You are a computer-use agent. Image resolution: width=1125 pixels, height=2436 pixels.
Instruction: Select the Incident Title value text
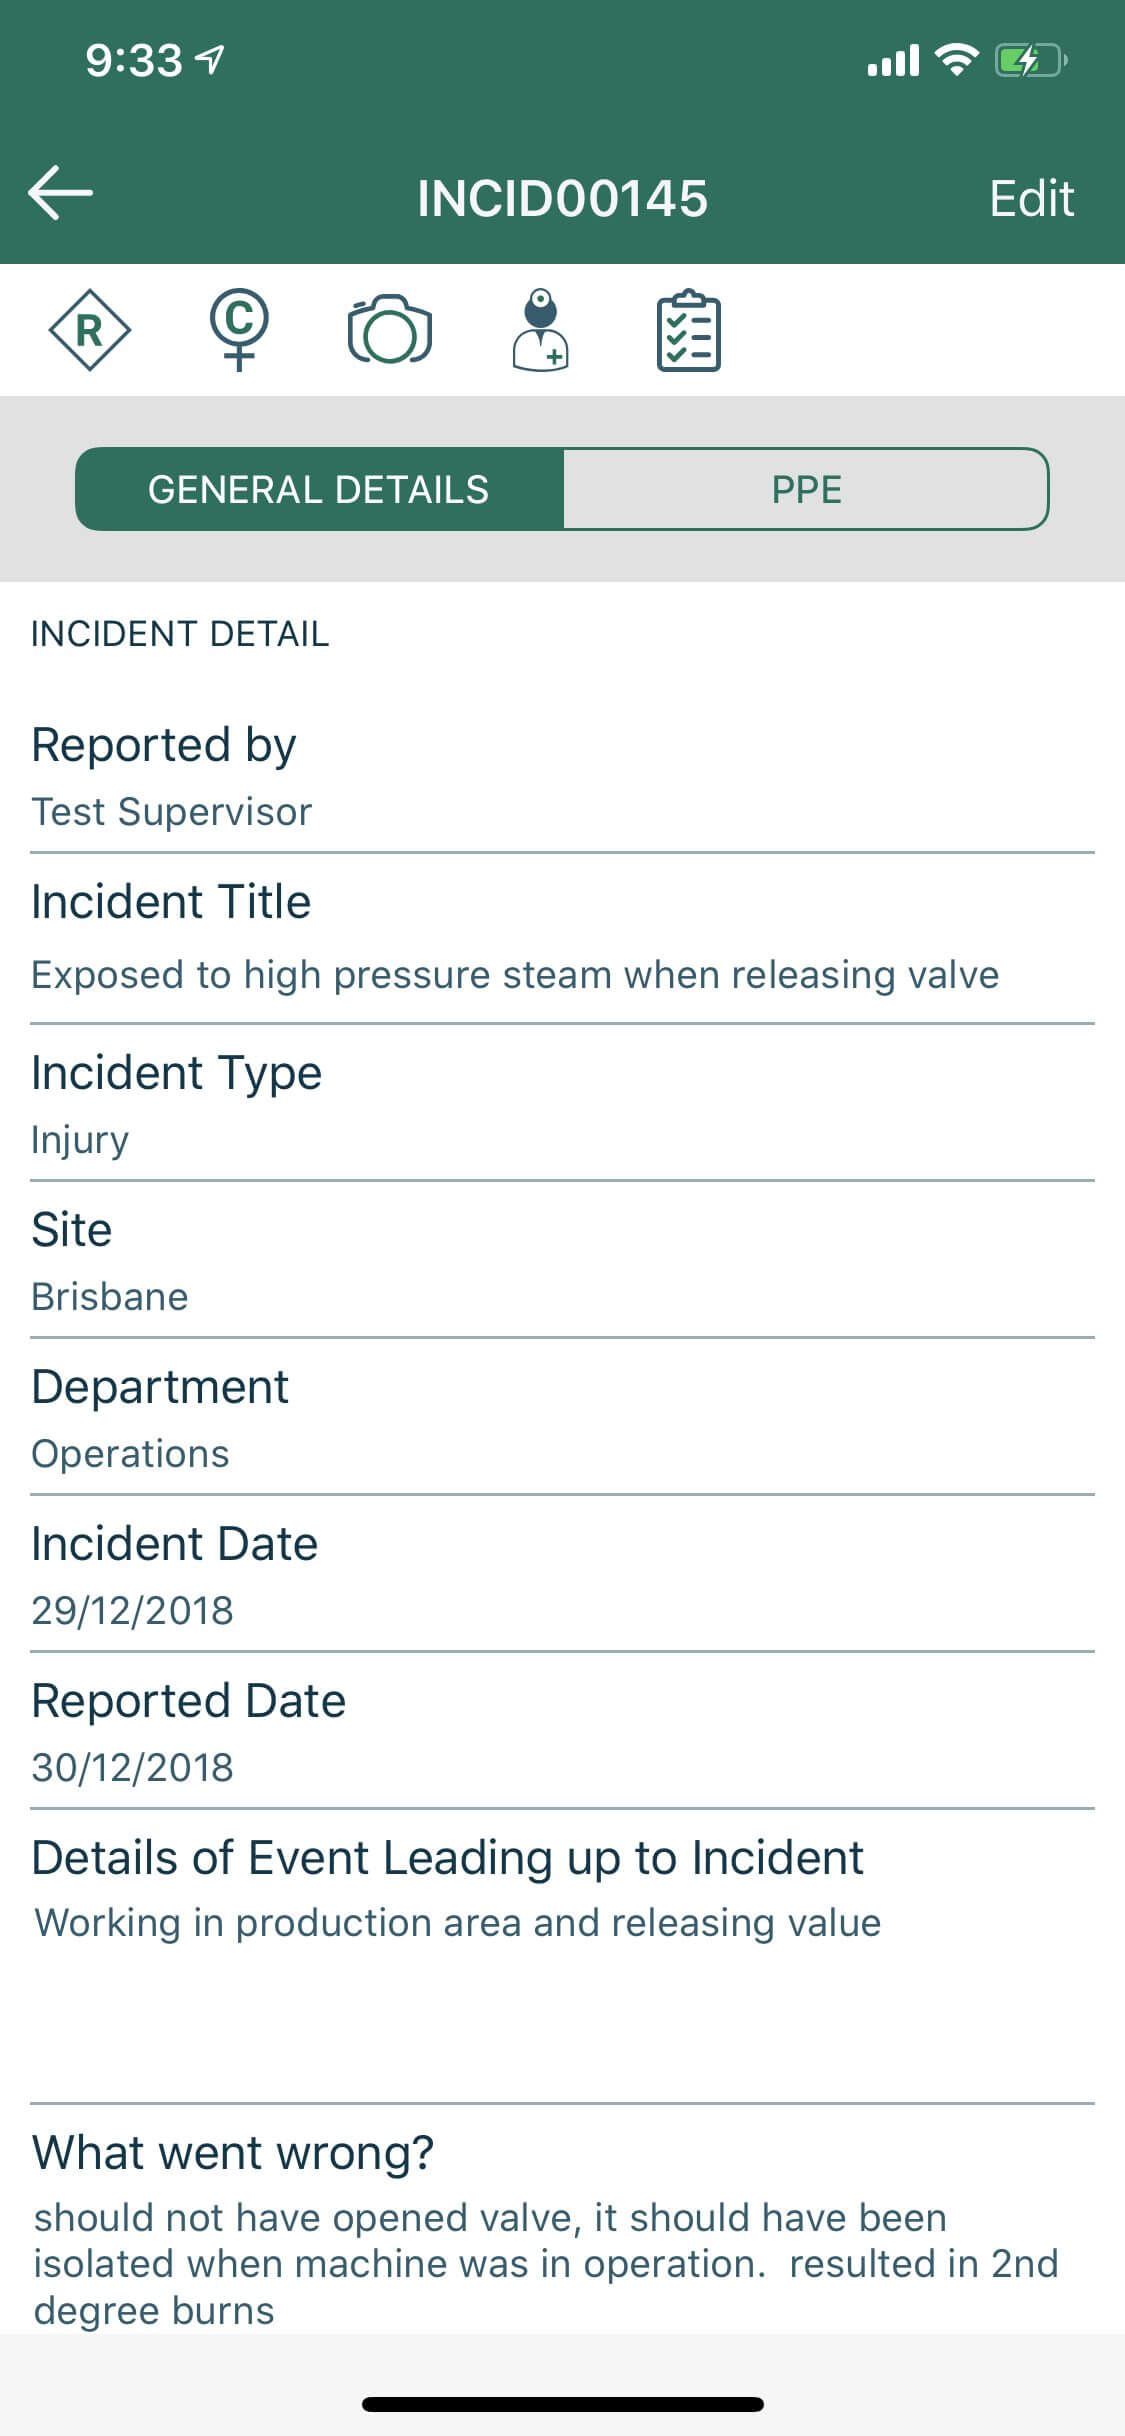tap(515, 975)
